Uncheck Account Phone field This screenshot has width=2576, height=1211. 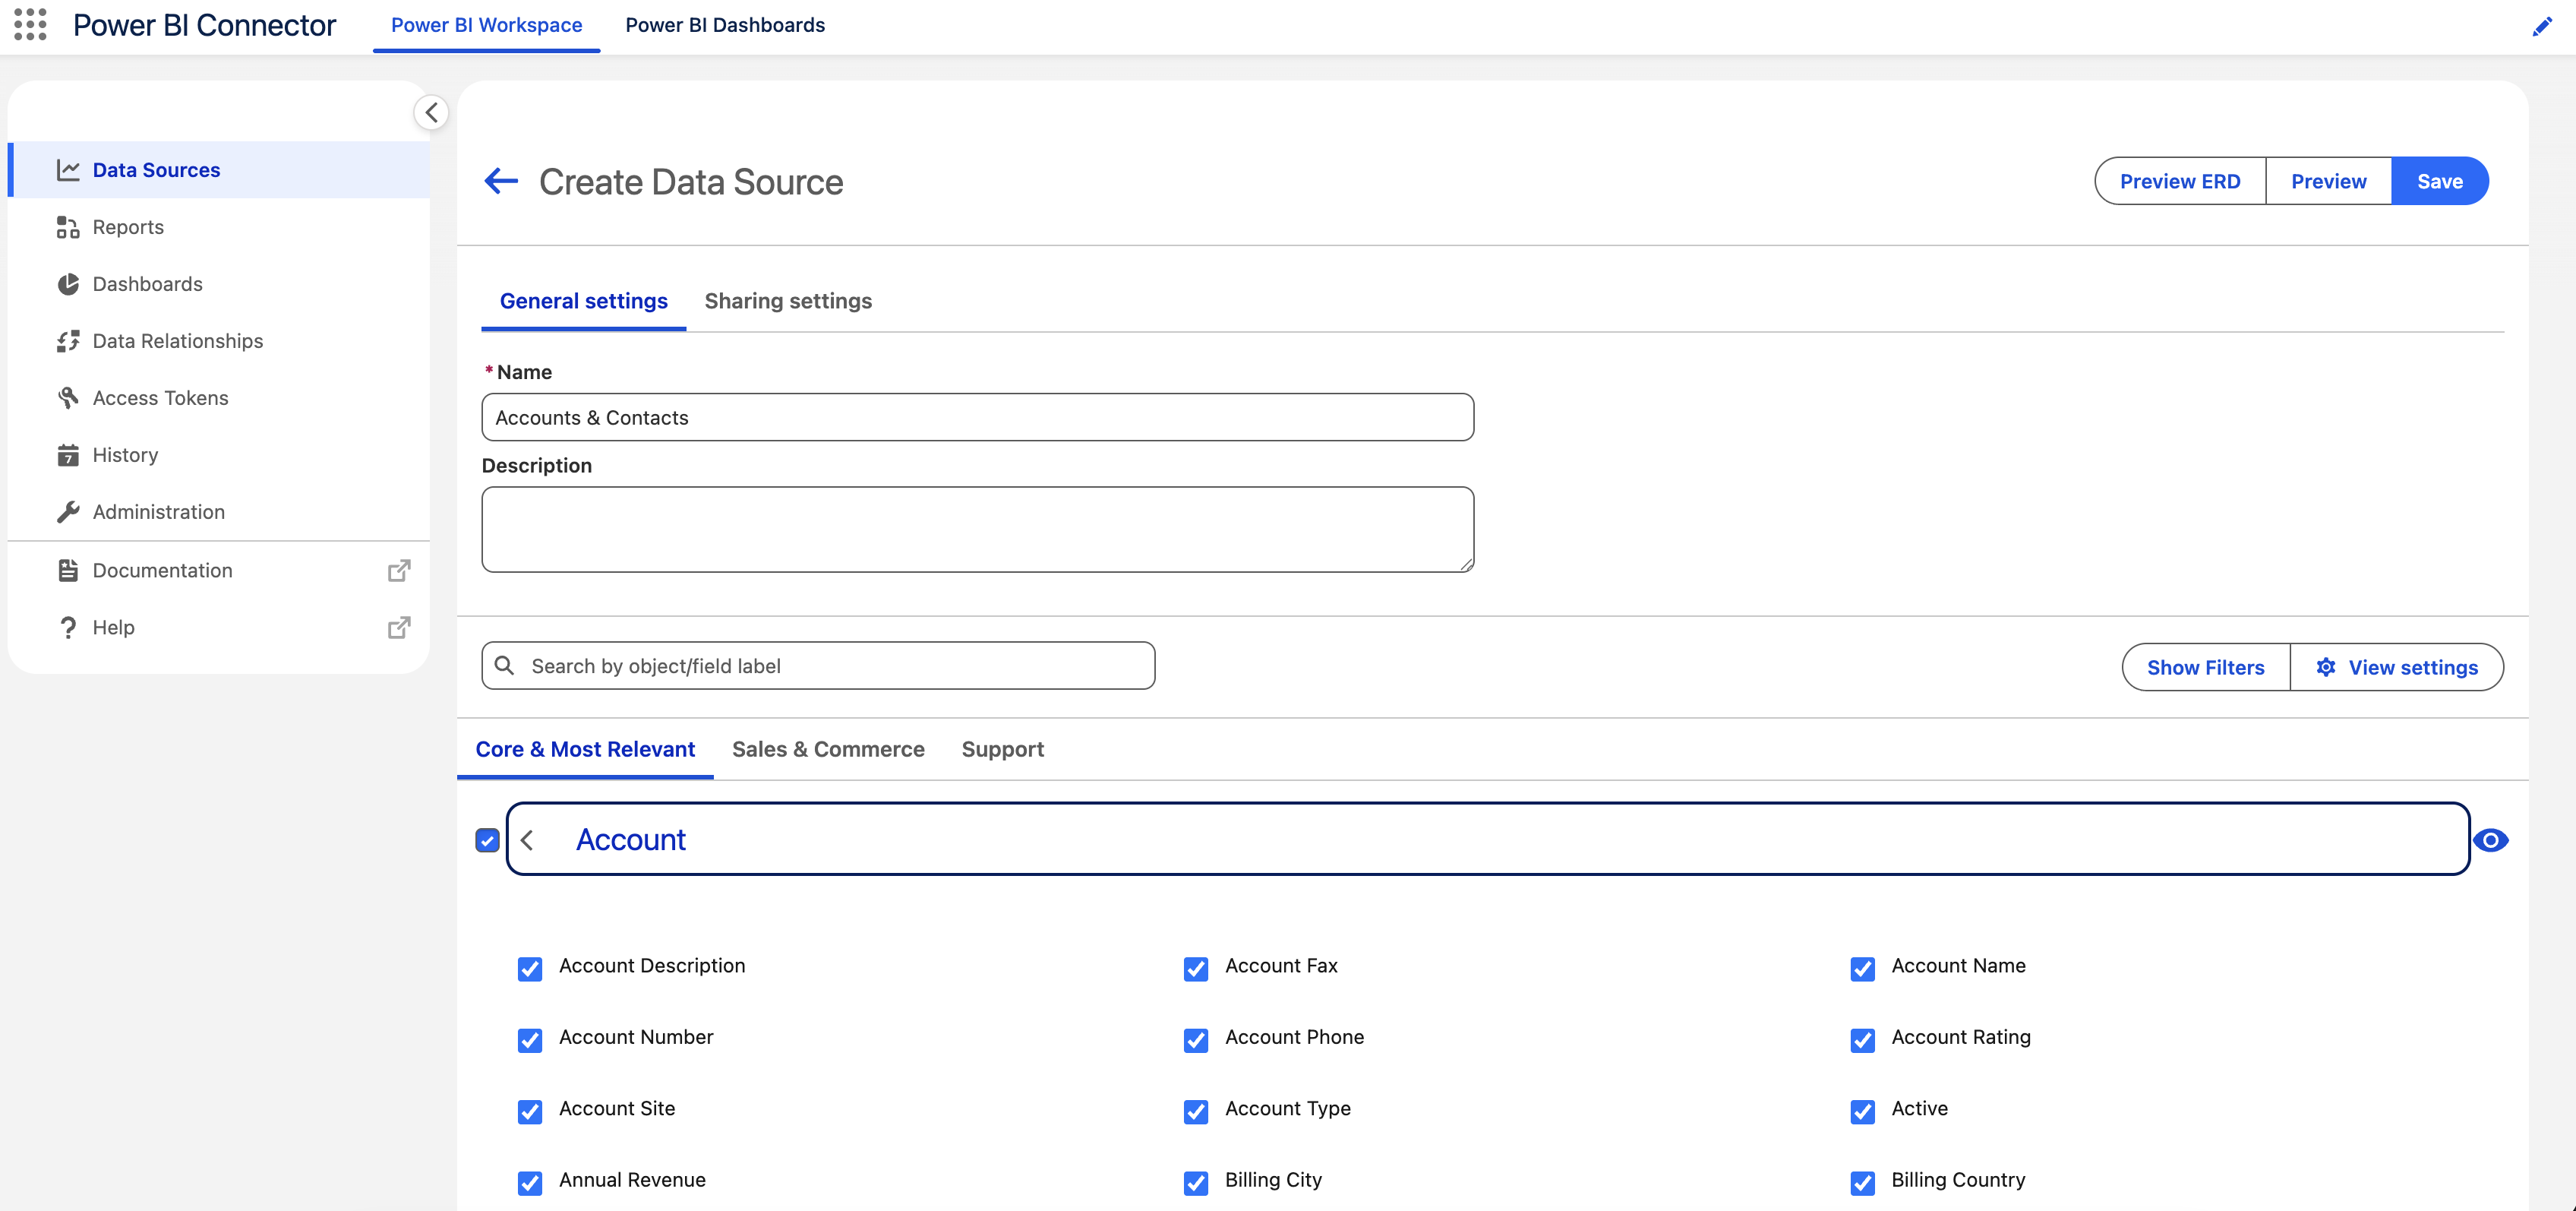[x=1196, y=1040]
